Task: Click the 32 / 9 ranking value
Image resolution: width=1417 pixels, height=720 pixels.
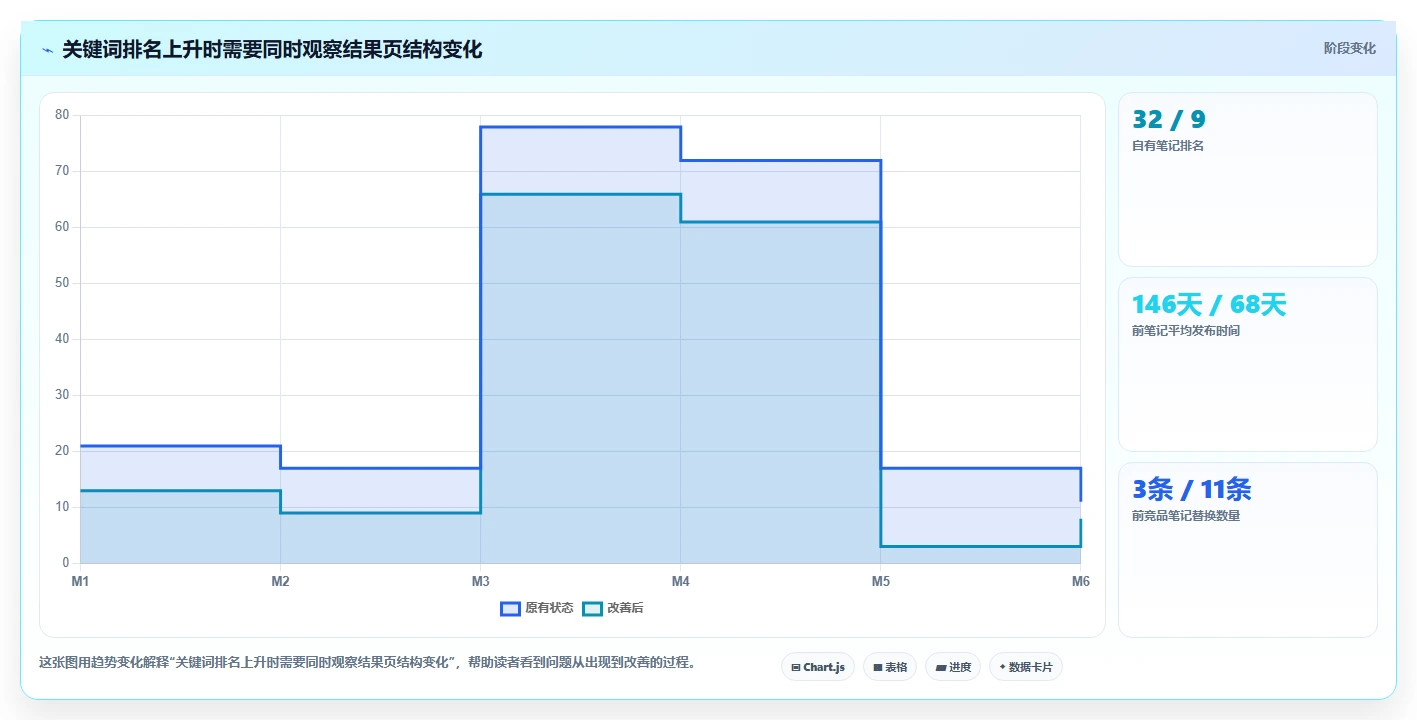Action: (x=1169, y=120)
